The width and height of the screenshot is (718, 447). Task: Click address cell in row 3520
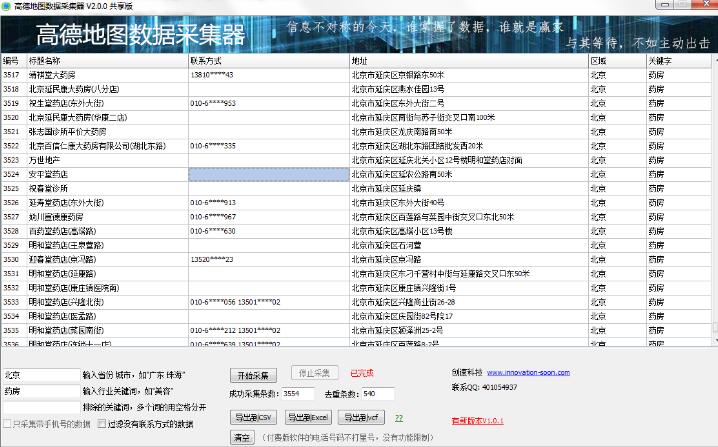[469, 117]
